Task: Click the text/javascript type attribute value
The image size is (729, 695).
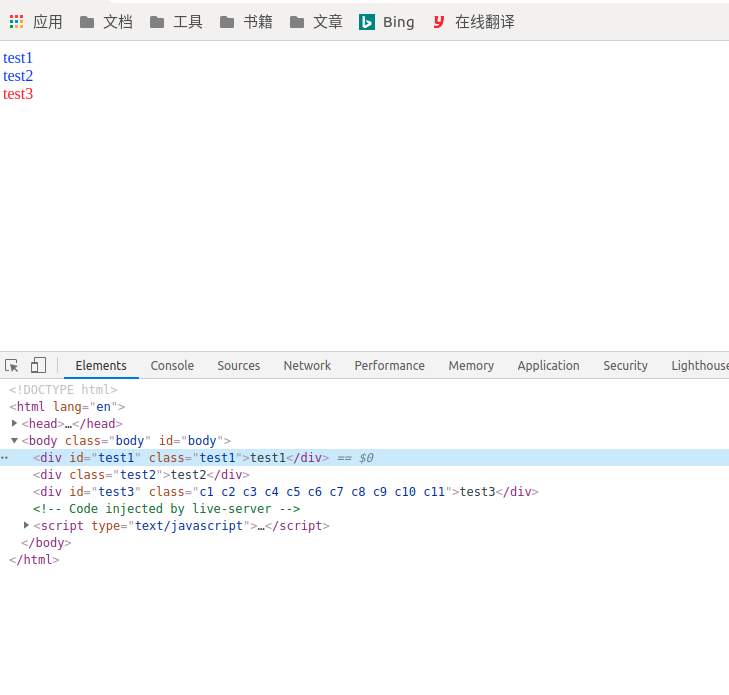Action: click(x=189, y=526)
